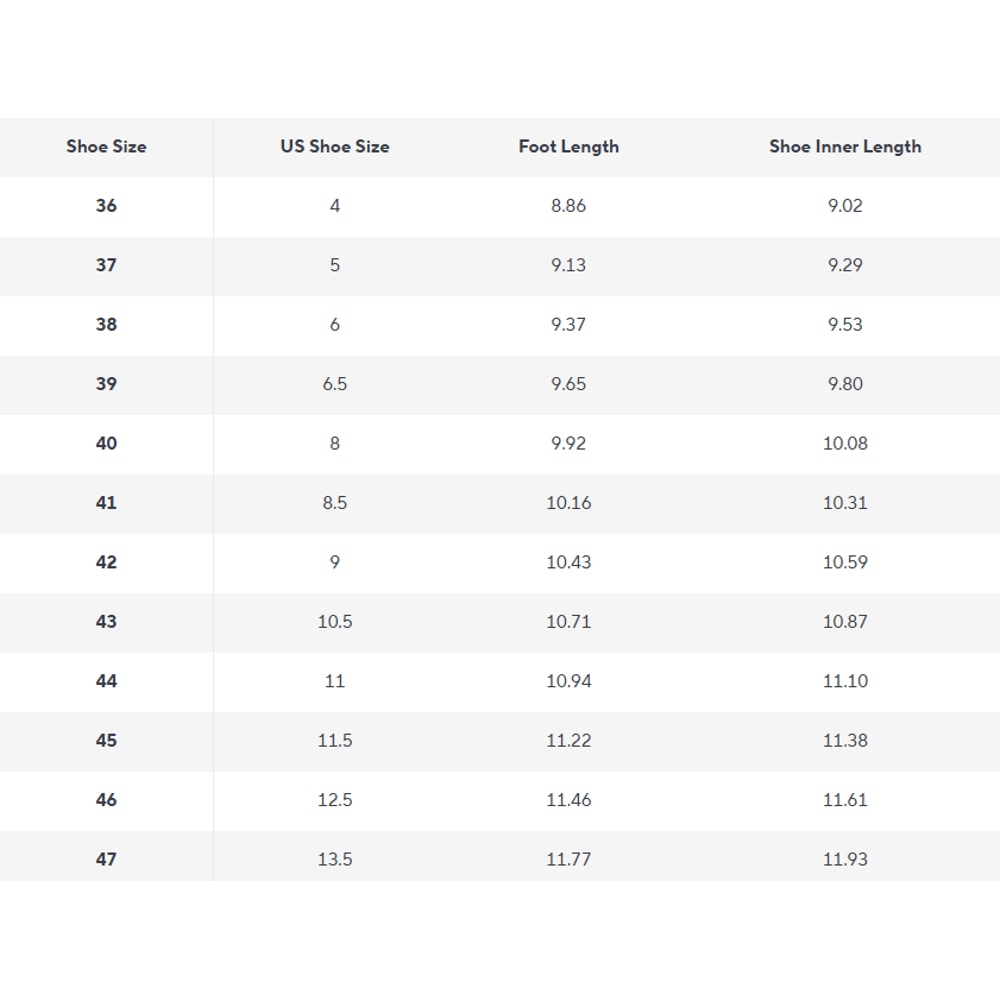Select shoe inner length value 11.93
This screenshot has width=1000, height=1000.
coord(845,859)
